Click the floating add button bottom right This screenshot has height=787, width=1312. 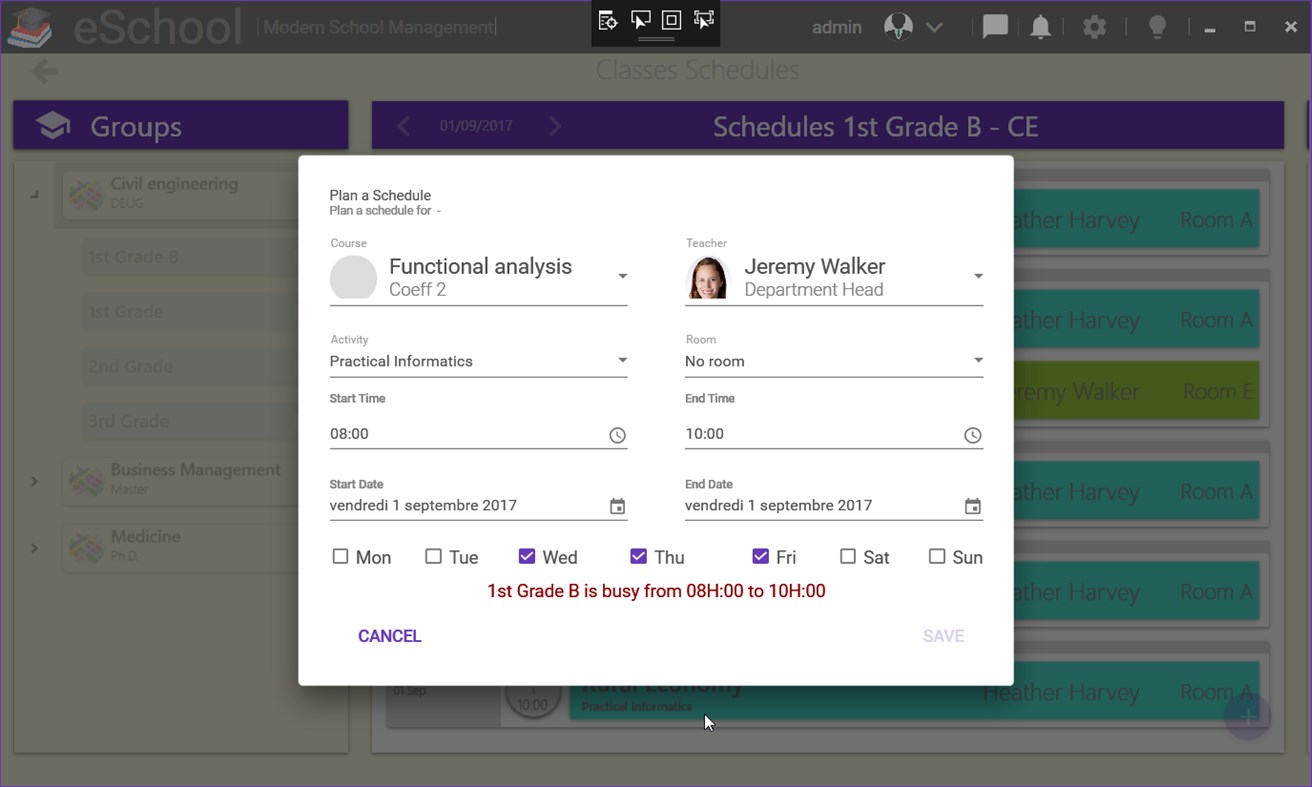(x=1248, y=716)
